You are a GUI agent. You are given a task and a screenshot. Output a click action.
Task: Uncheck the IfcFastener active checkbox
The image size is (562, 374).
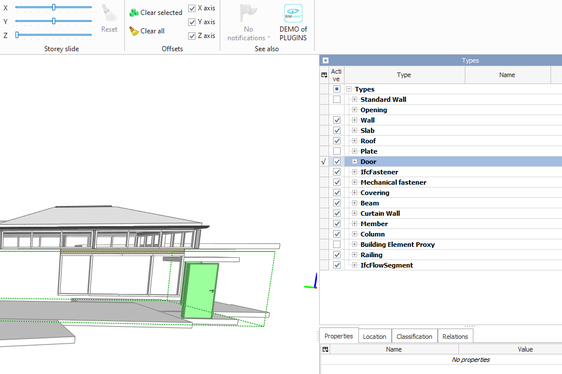coord(337,172)
